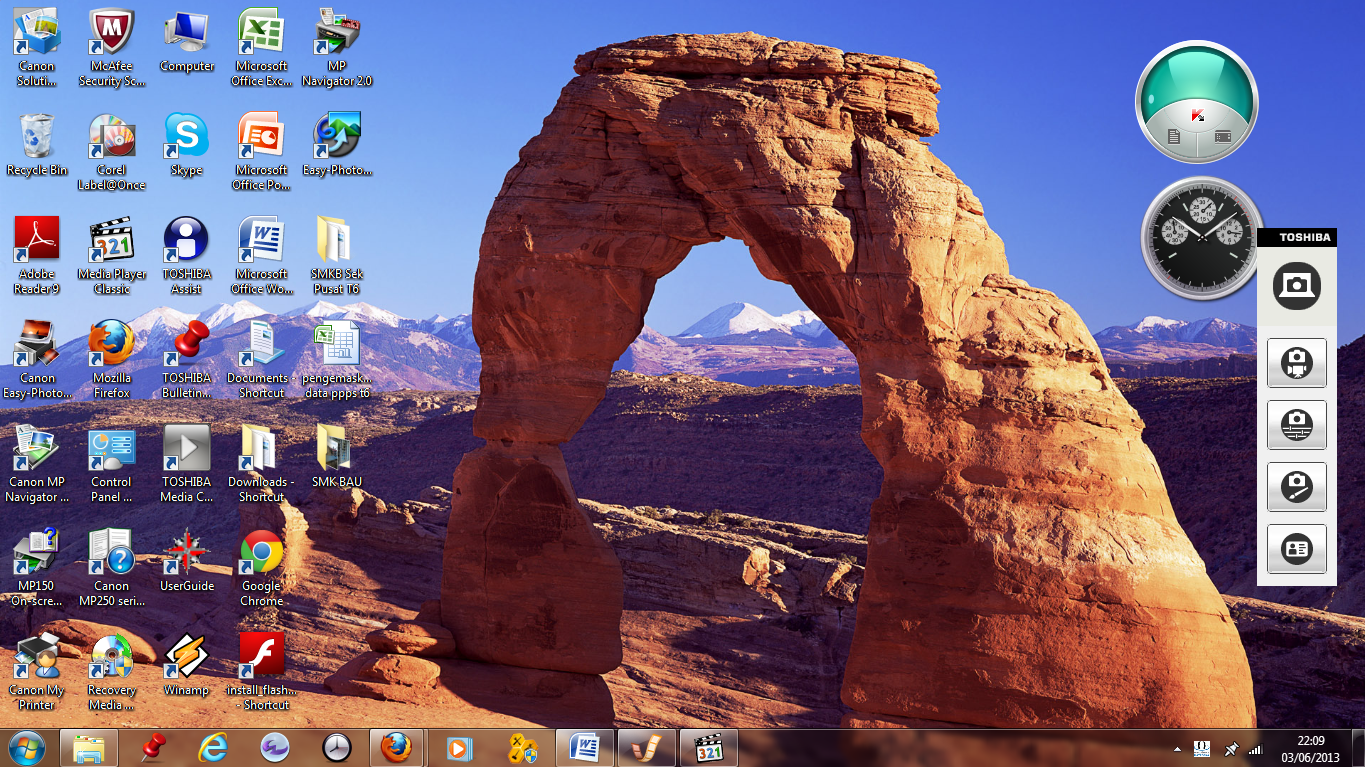
Task: Open Kaspersky gadget reports document button
Action: [x=1174, y=136]
